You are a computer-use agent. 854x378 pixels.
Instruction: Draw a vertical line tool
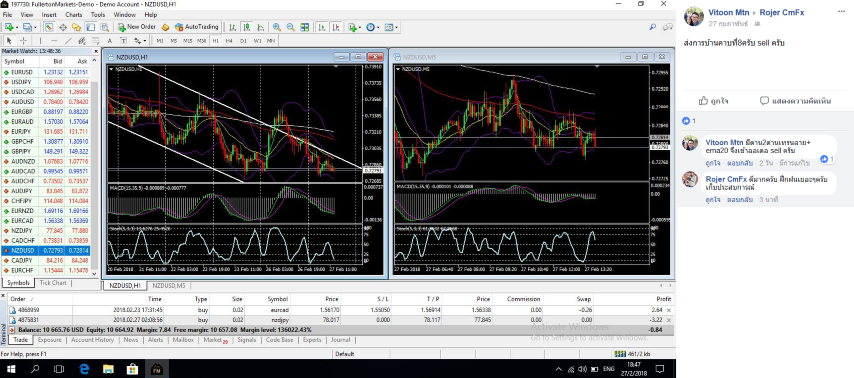click(x=40, y=41)
